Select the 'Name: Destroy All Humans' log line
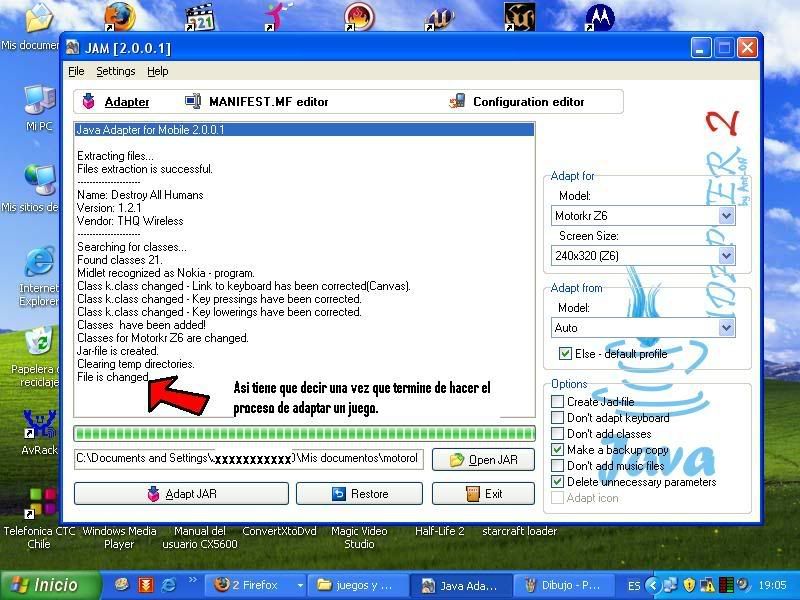The width and height of the screenshot is (800, 600). 140,195
